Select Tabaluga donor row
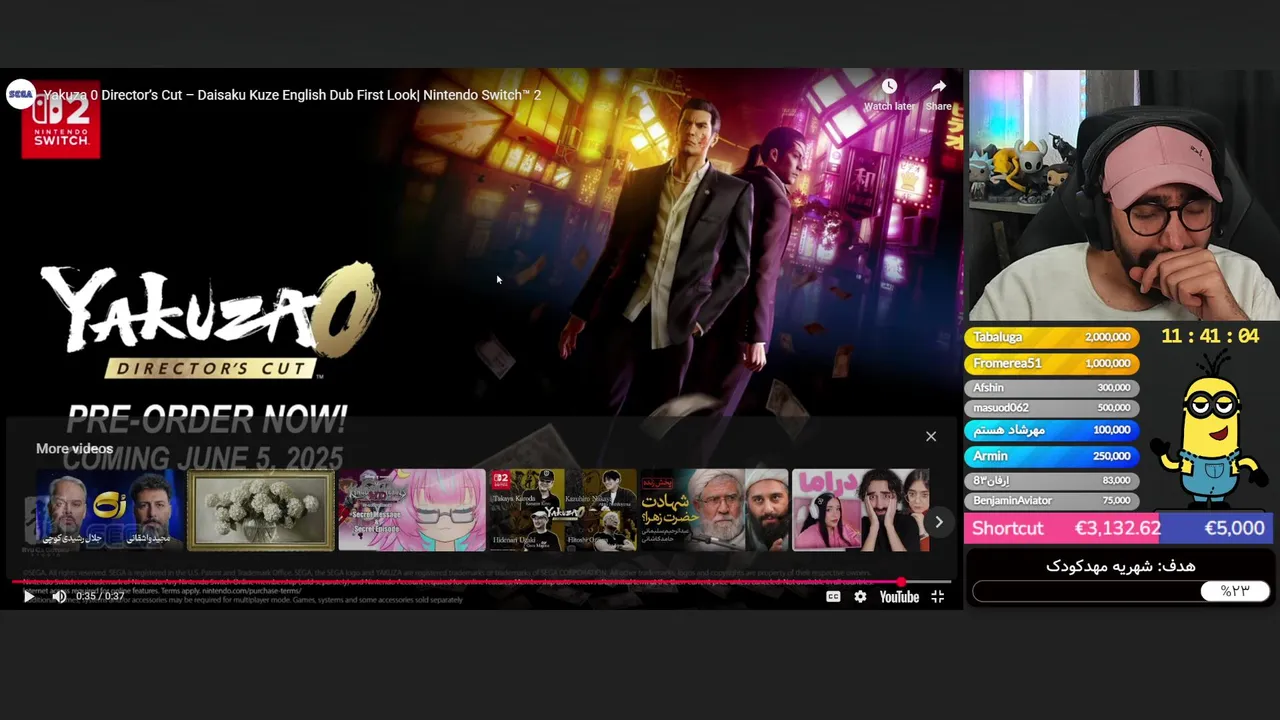This screenshot has width=1280, height=720. (x=1051, y=337)
